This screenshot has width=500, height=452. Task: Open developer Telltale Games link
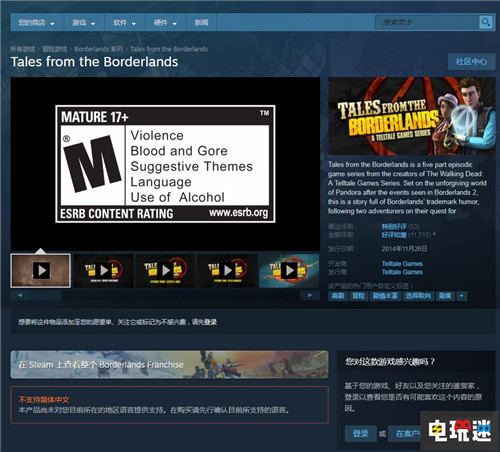(x=402, y=264)
